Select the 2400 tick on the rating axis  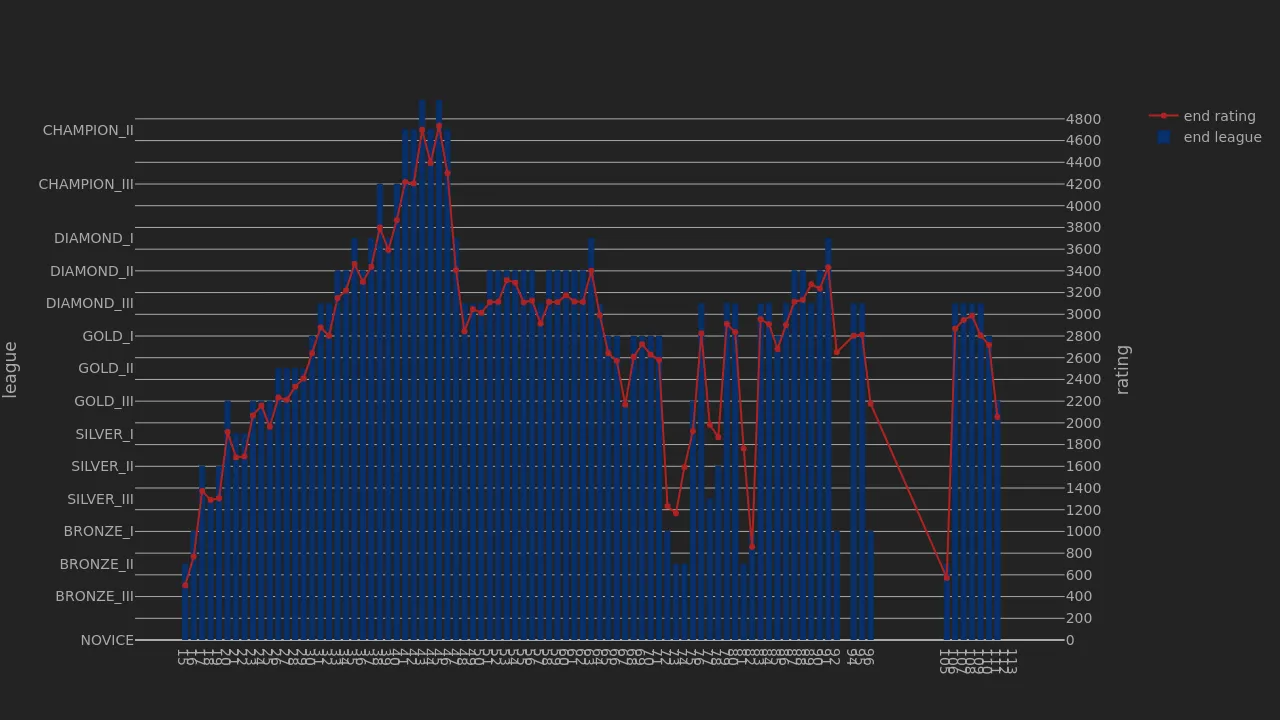click(1084, 379)
